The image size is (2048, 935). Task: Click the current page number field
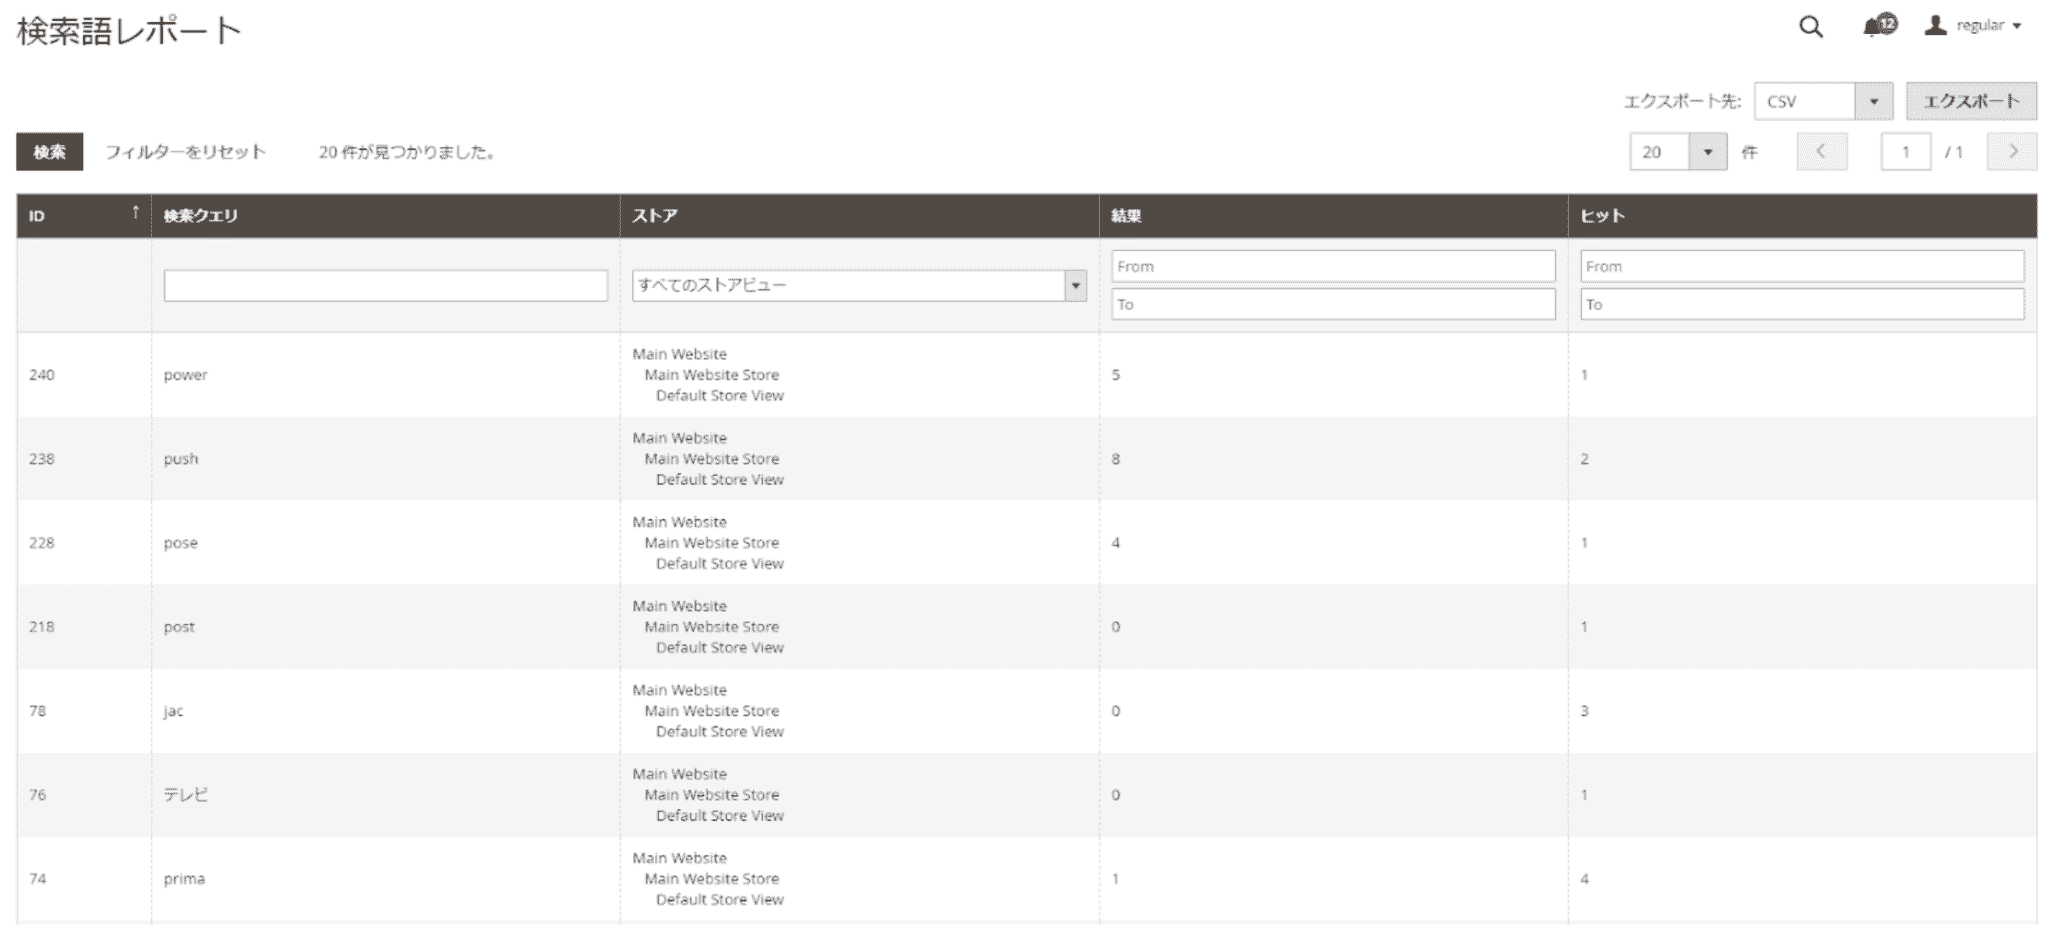tap(1905, 152)
